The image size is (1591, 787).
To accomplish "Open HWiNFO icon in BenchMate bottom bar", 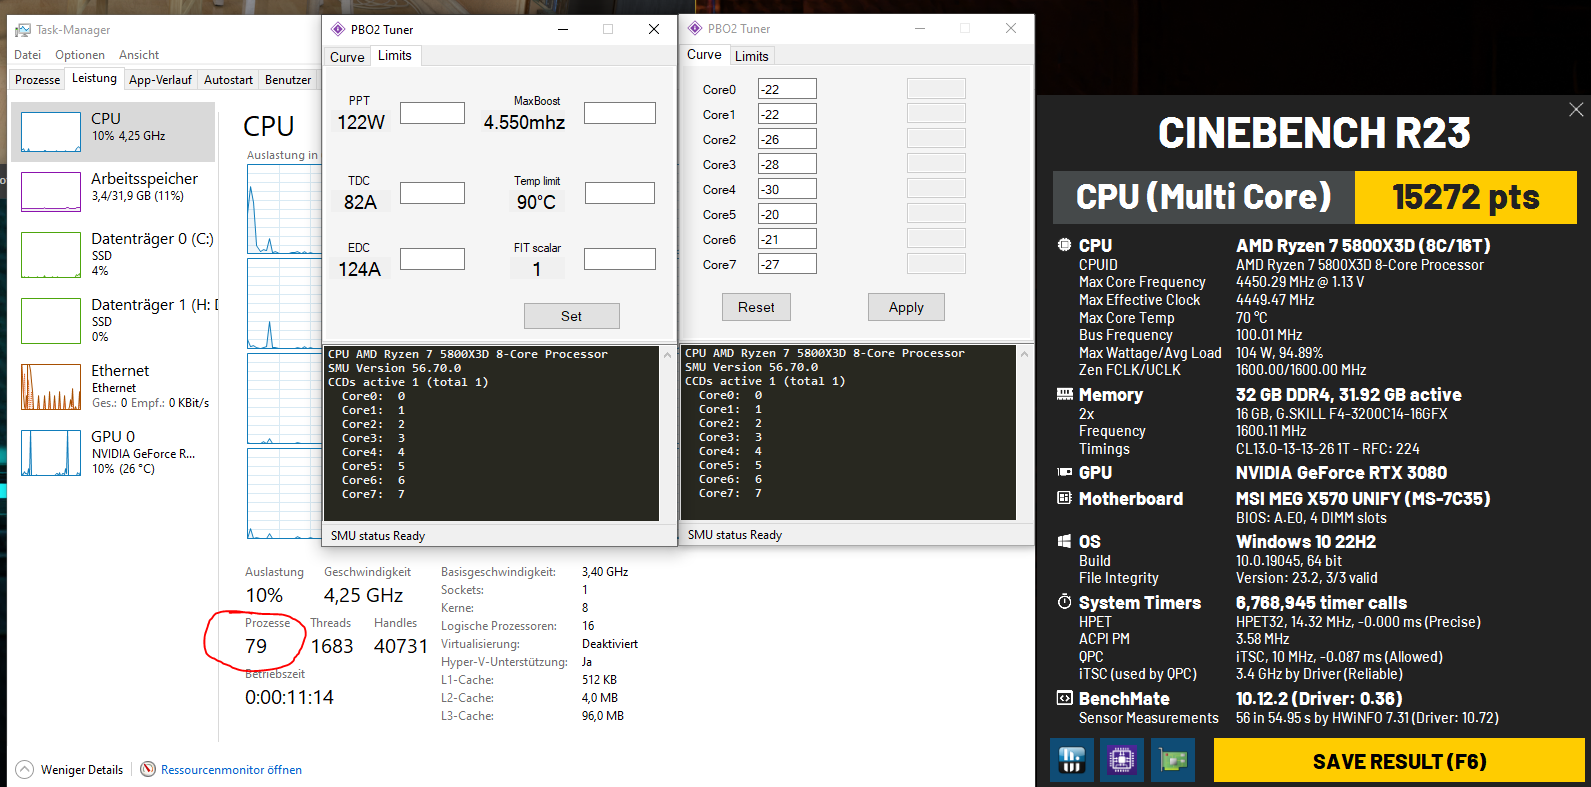I will pos(1071,761).
